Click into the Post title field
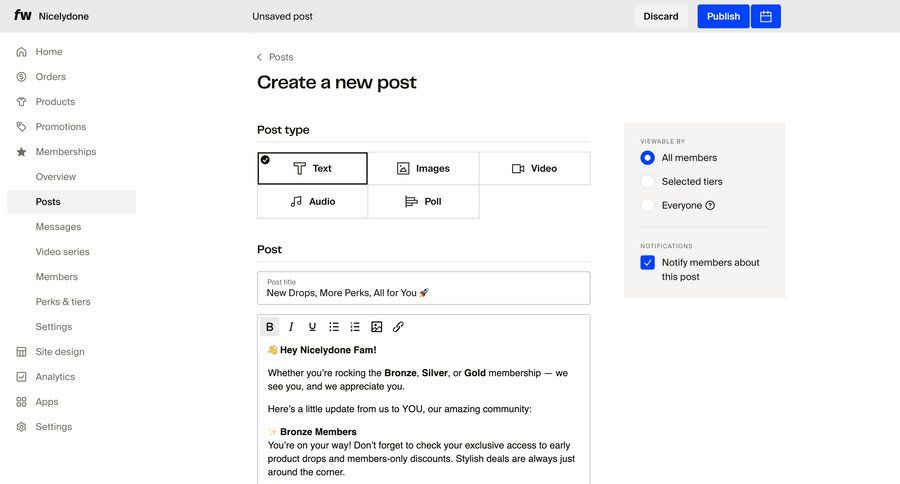Viewport: 900px width, 484px height. 424,288
